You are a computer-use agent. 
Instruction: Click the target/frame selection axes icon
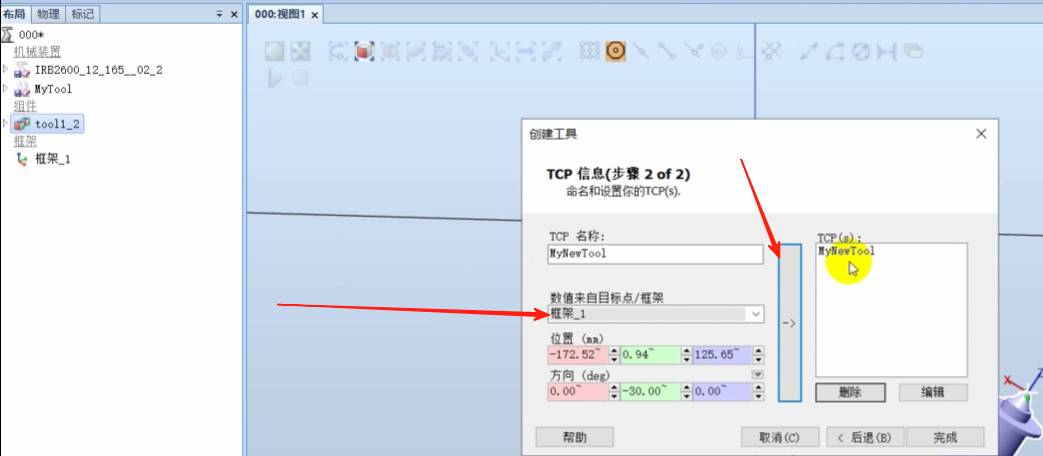pyautogui.click(x=500, y=51)
